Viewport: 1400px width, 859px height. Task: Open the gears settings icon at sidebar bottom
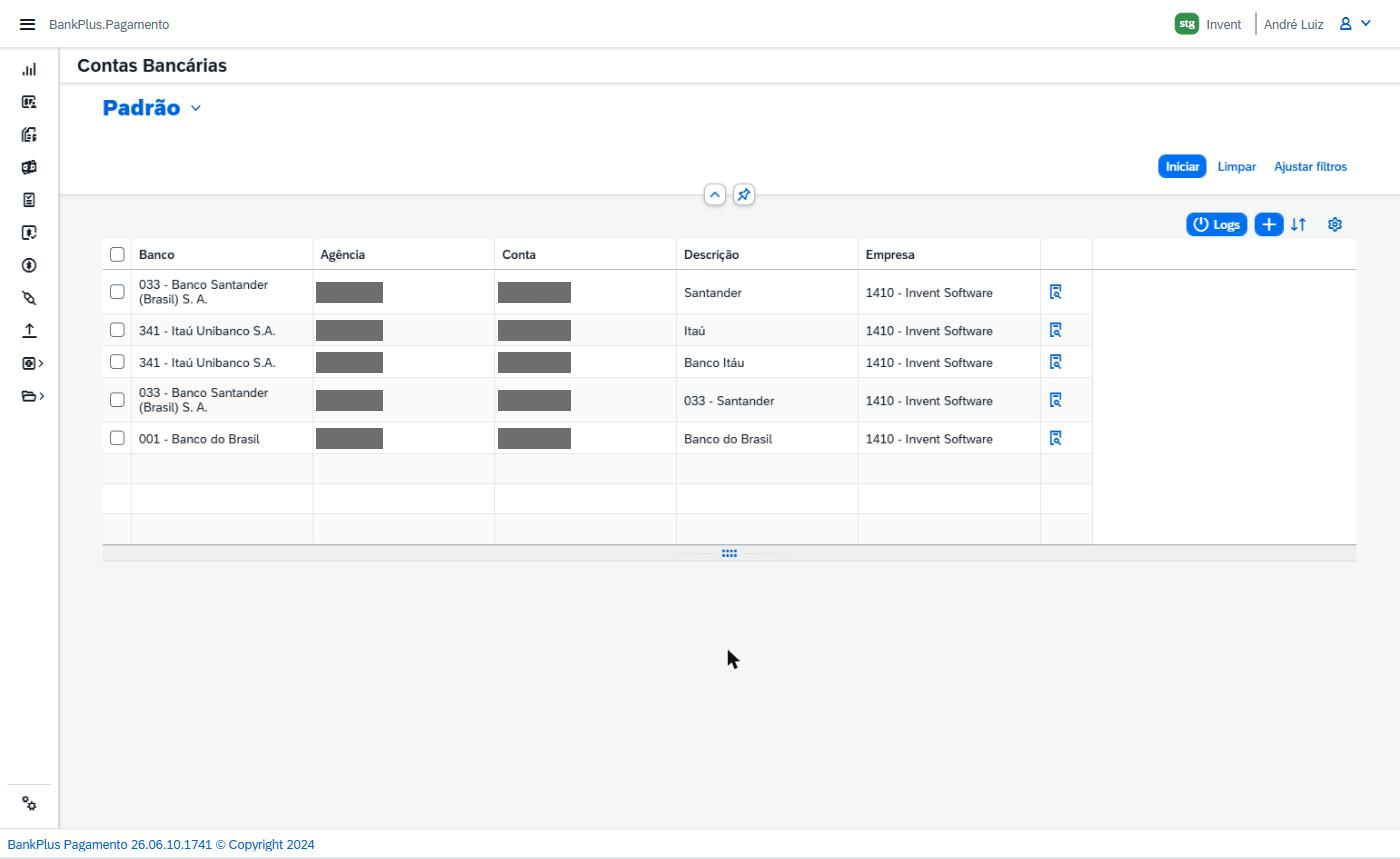coord(29,804)
